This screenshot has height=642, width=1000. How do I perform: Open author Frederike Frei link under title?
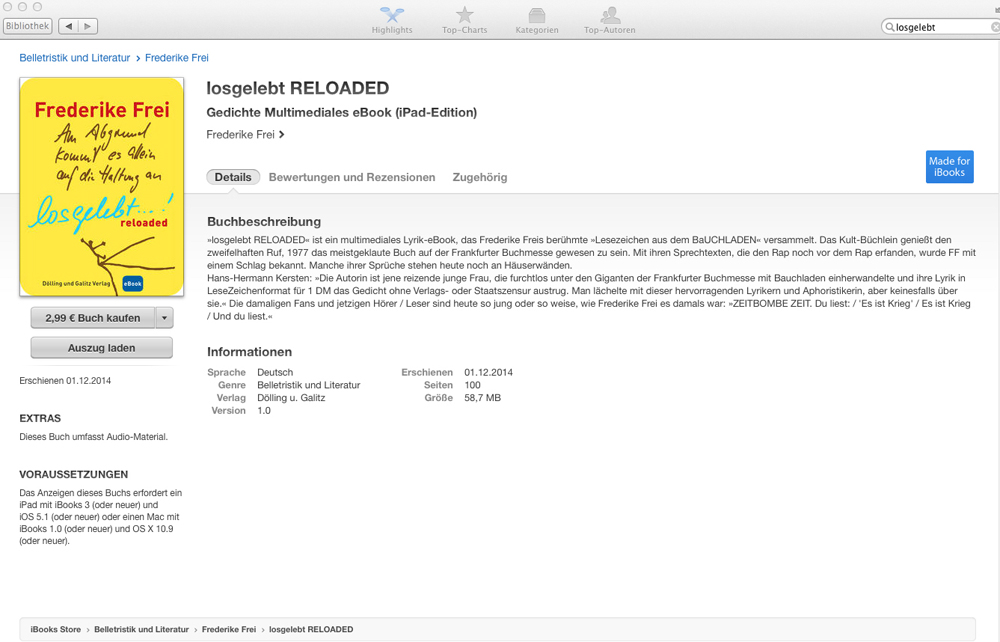pyautogui.click(x=245, y=135)
